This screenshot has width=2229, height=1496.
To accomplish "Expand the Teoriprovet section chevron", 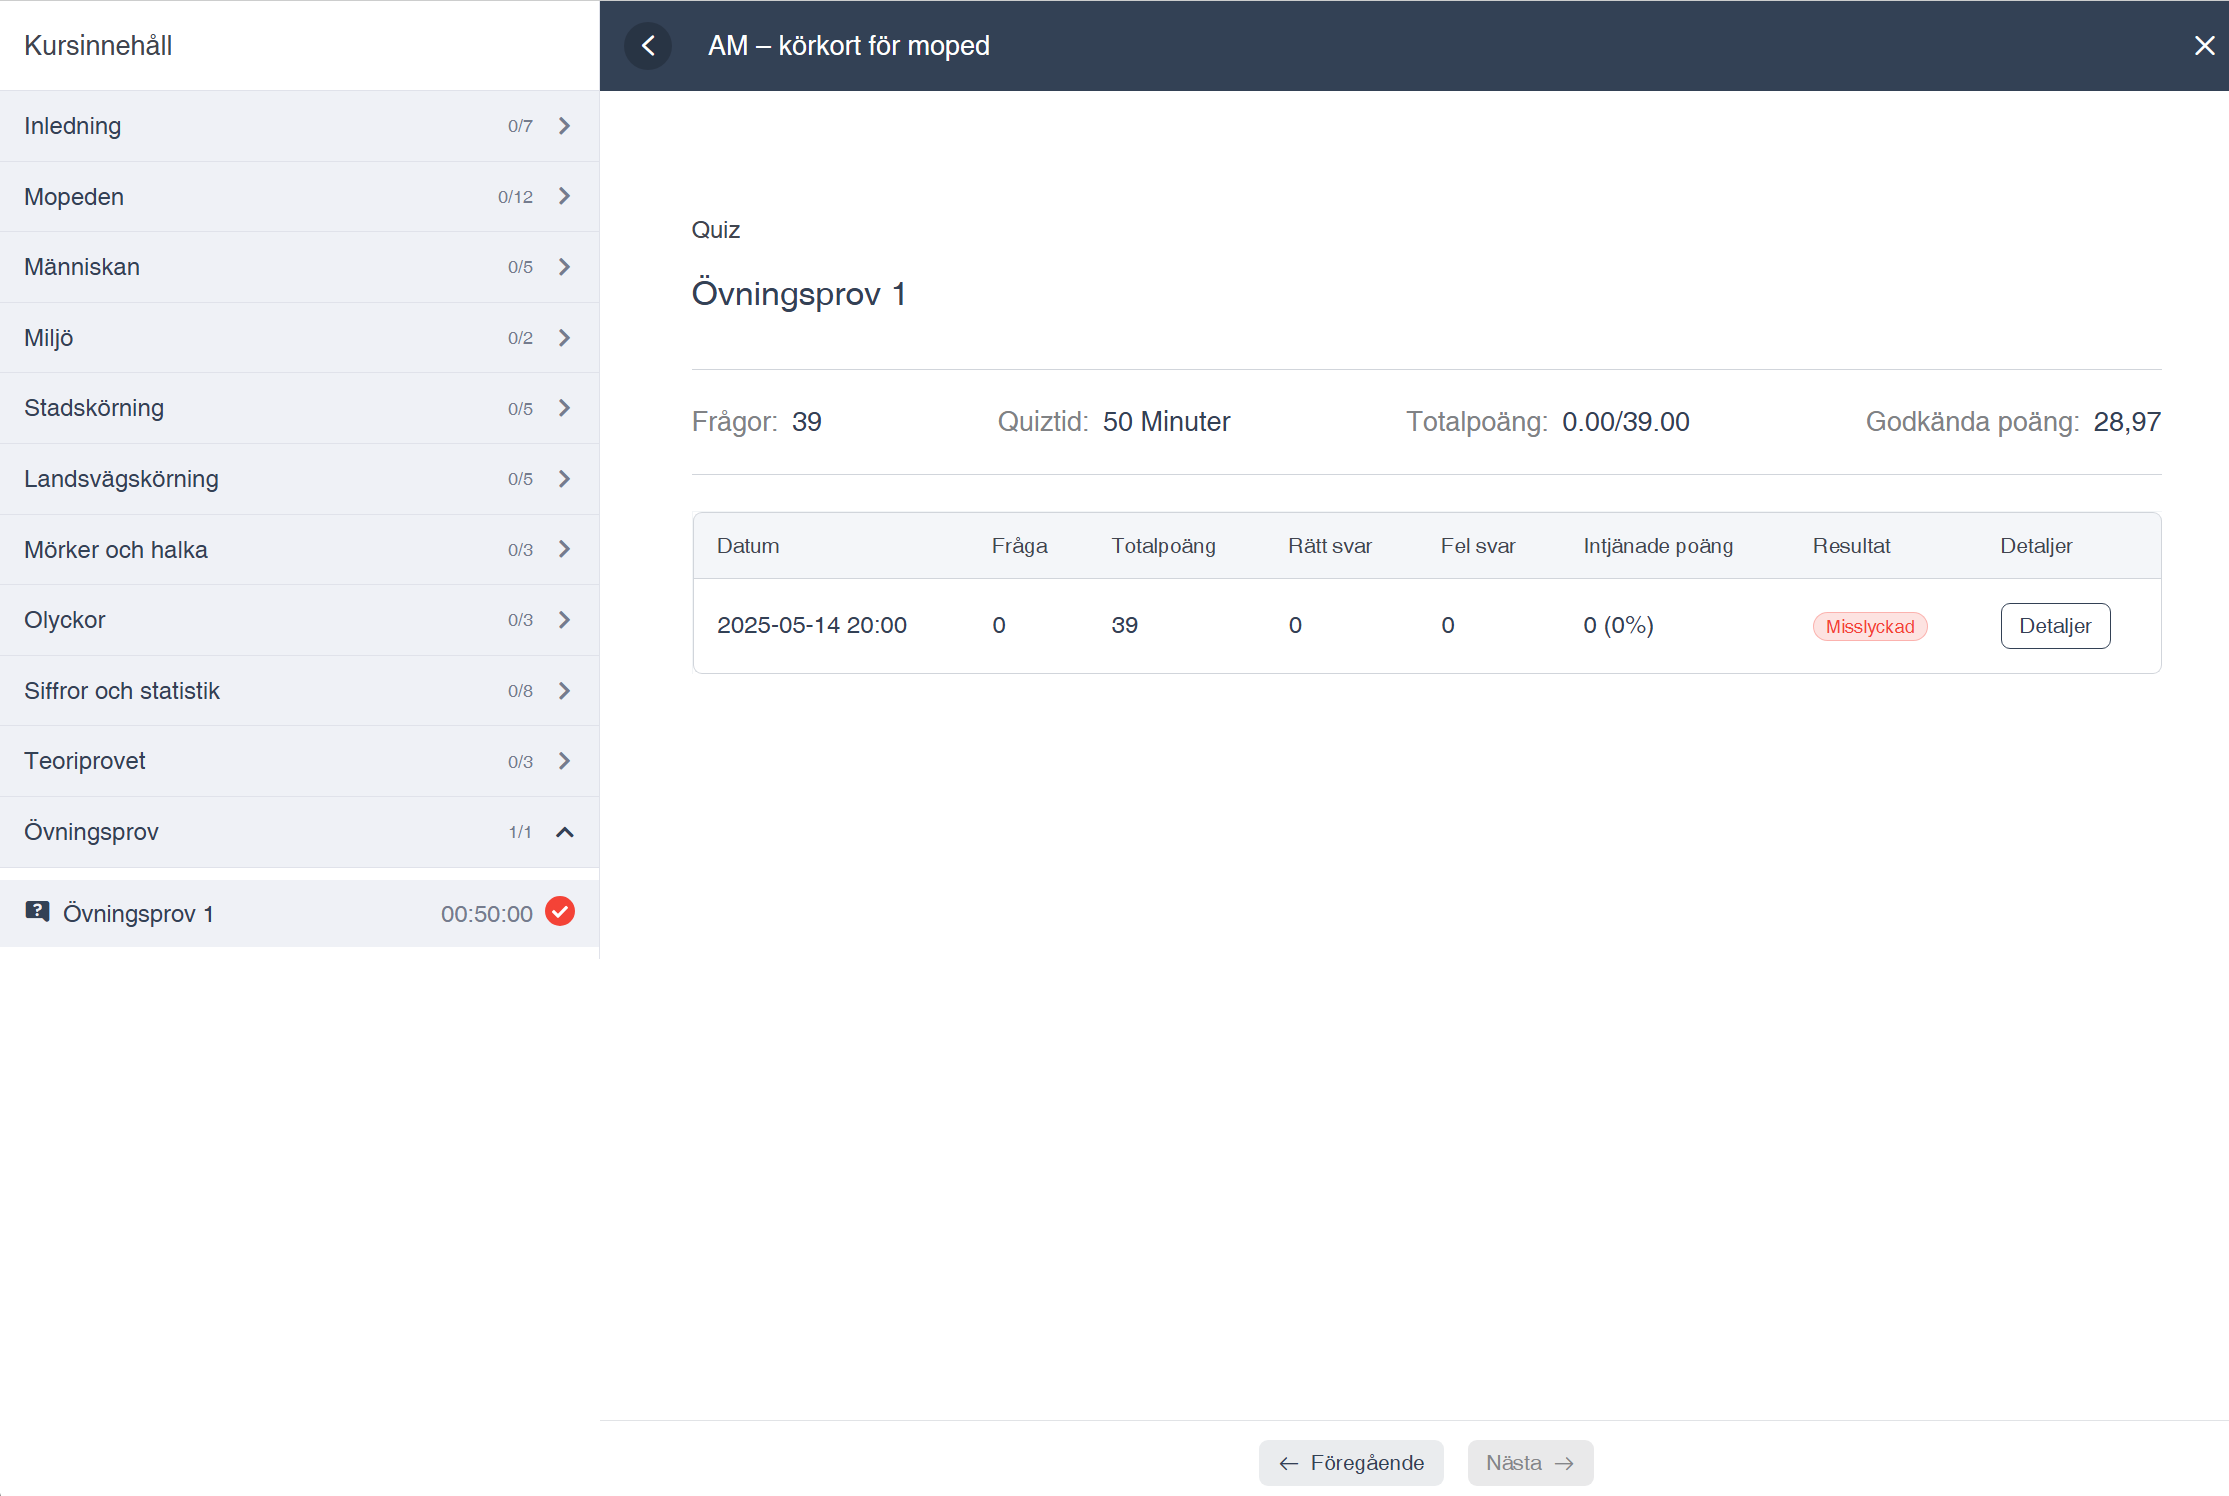I will (565, 761).
